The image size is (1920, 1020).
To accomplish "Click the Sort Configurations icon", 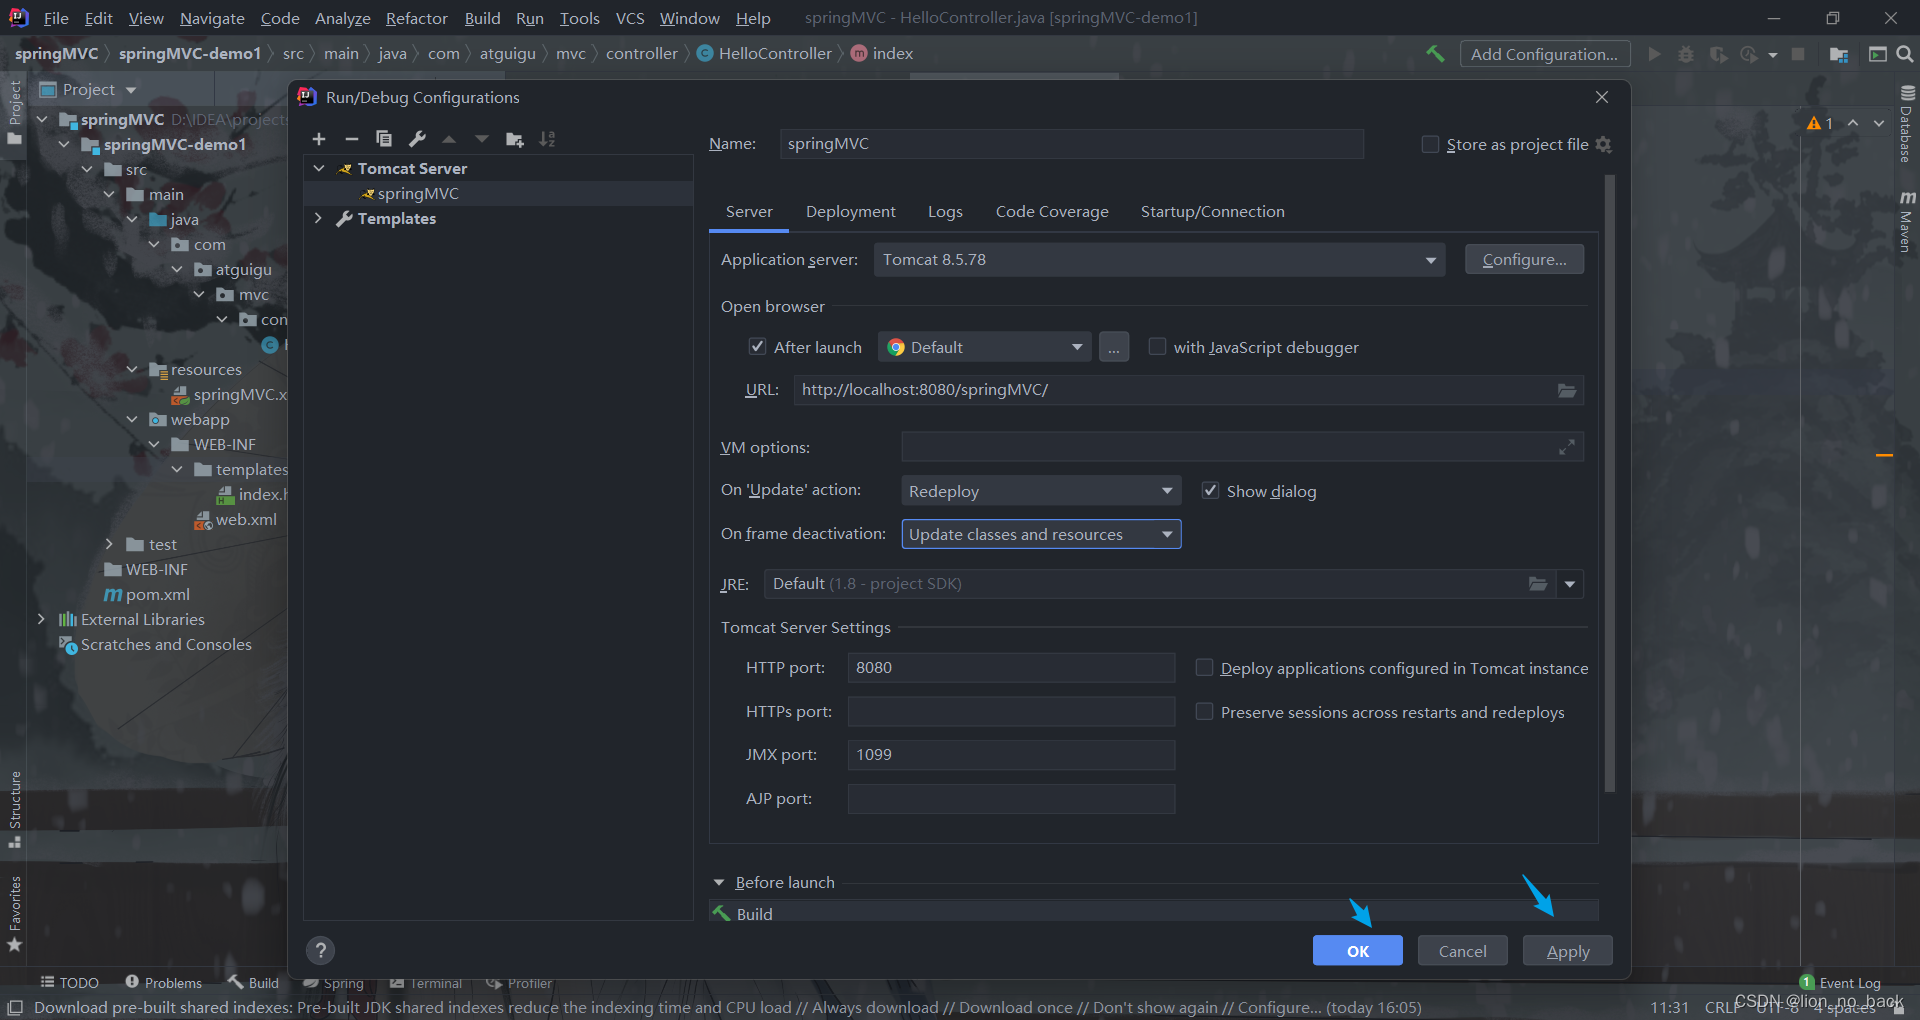I will tap(547, 139).
